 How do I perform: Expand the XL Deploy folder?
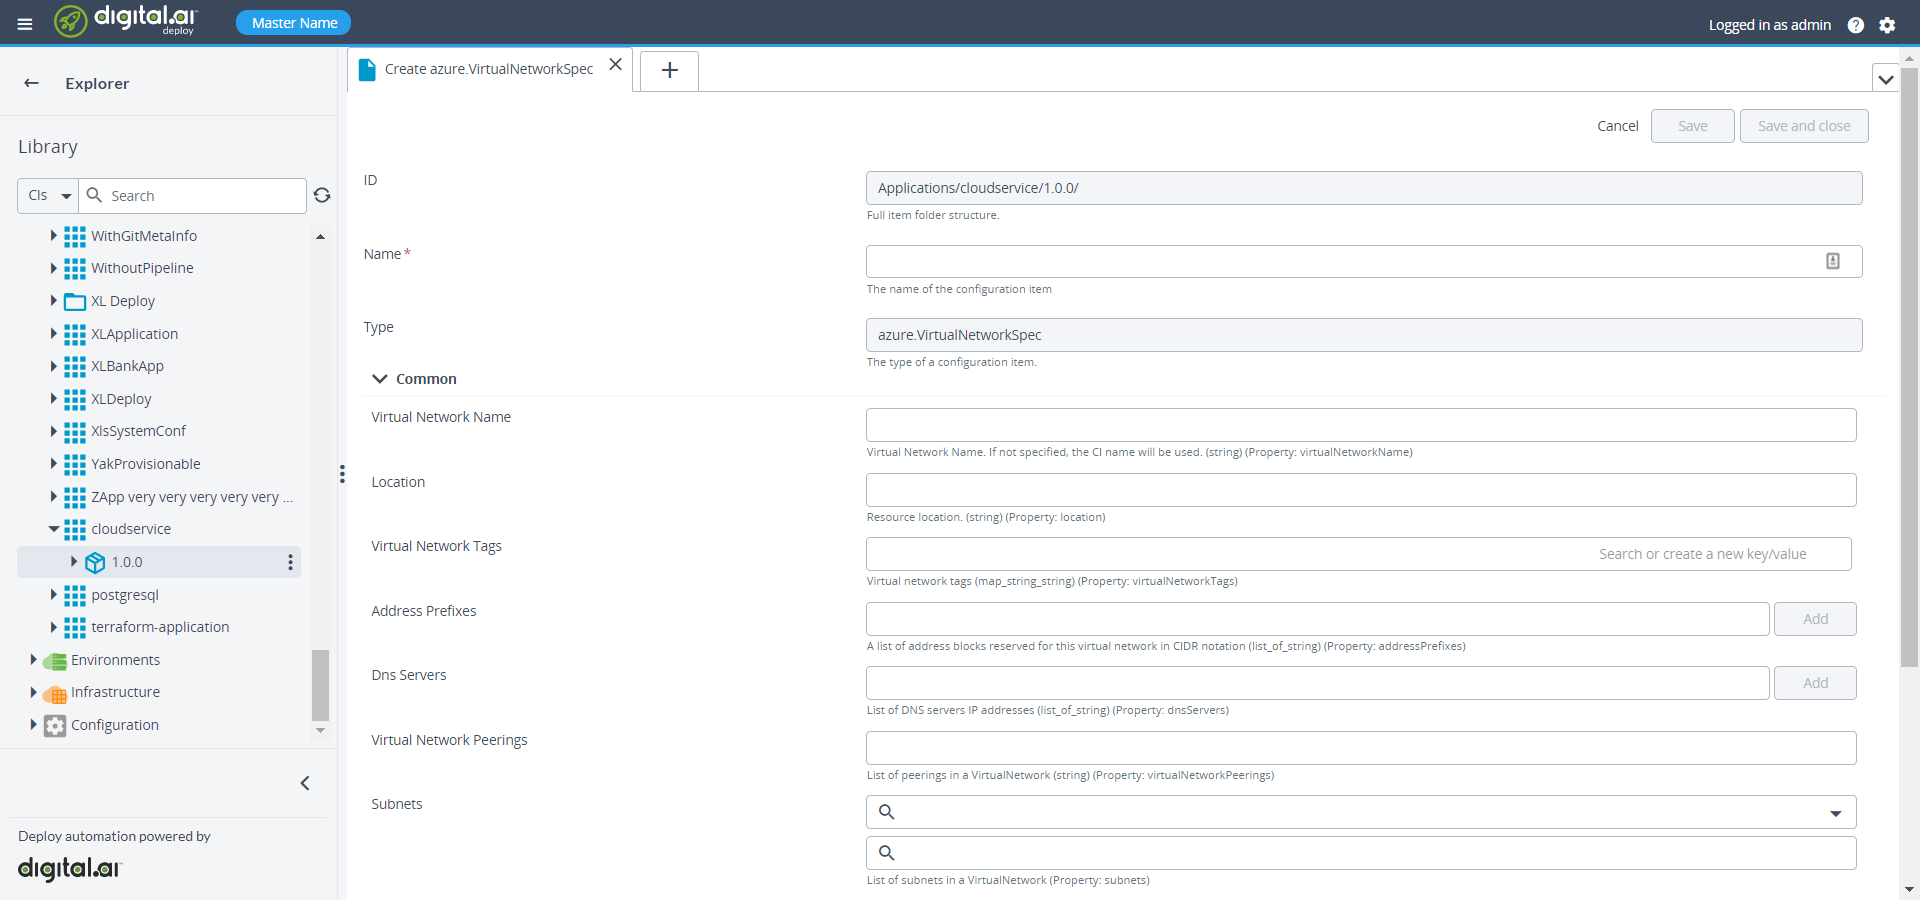pyautogui.click(x=54, y=300)
